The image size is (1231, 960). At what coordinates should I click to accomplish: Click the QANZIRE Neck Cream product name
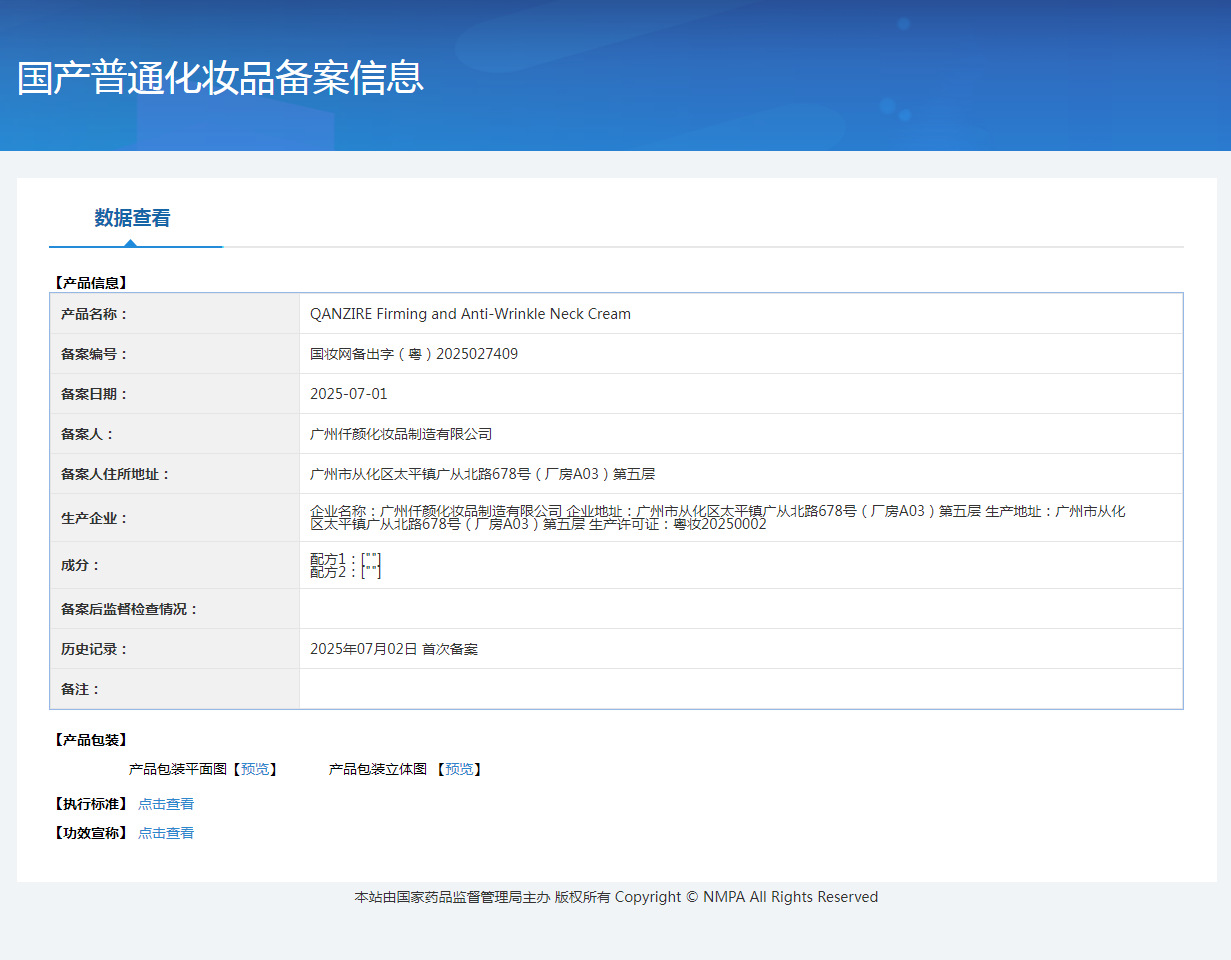[x=470, y=314]
